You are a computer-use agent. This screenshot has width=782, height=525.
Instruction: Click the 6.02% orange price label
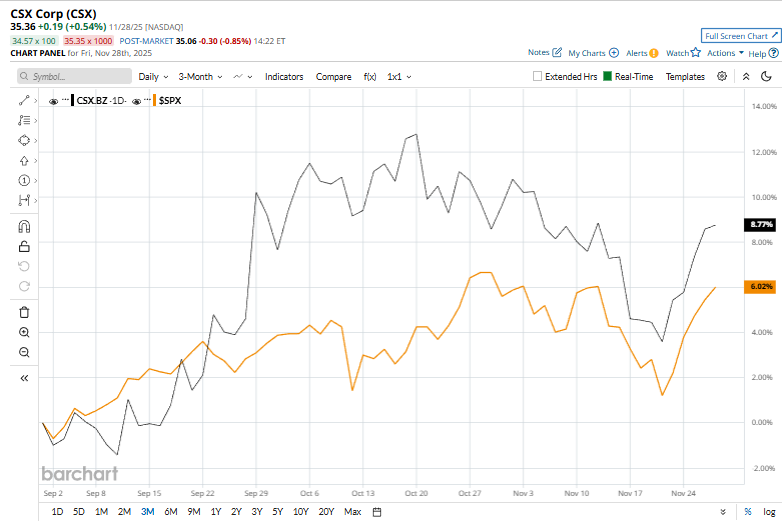click(x=760, y=287)
